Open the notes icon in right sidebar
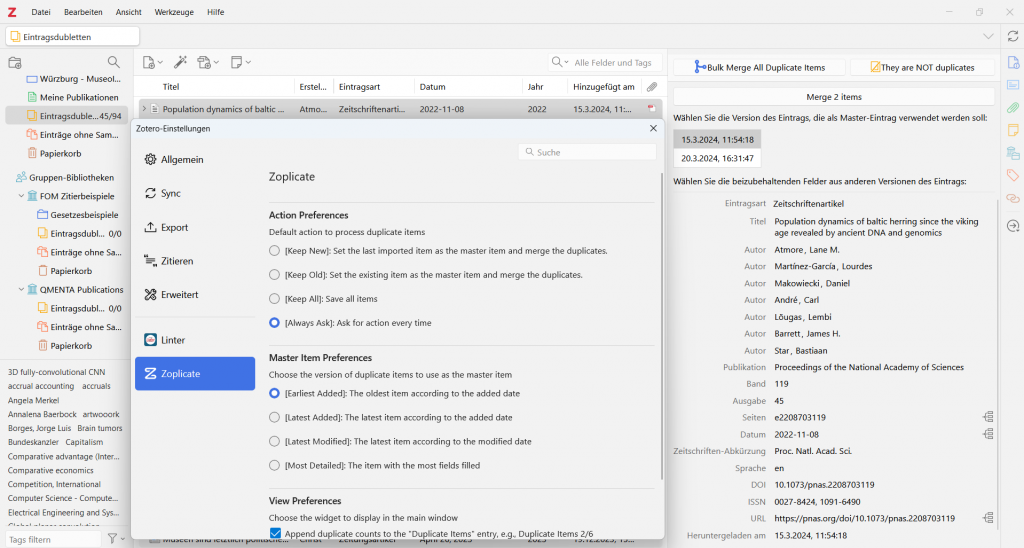The width and height of the screenshot is (1024, 548). pyautogui.click(x=1013, y=130)
